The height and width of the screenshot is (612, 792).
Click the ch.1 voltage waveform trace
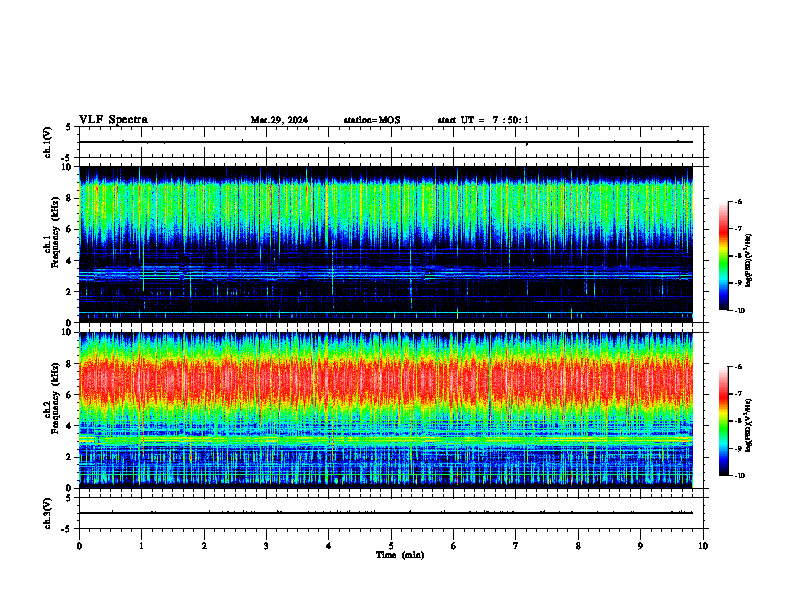(386, 142)
